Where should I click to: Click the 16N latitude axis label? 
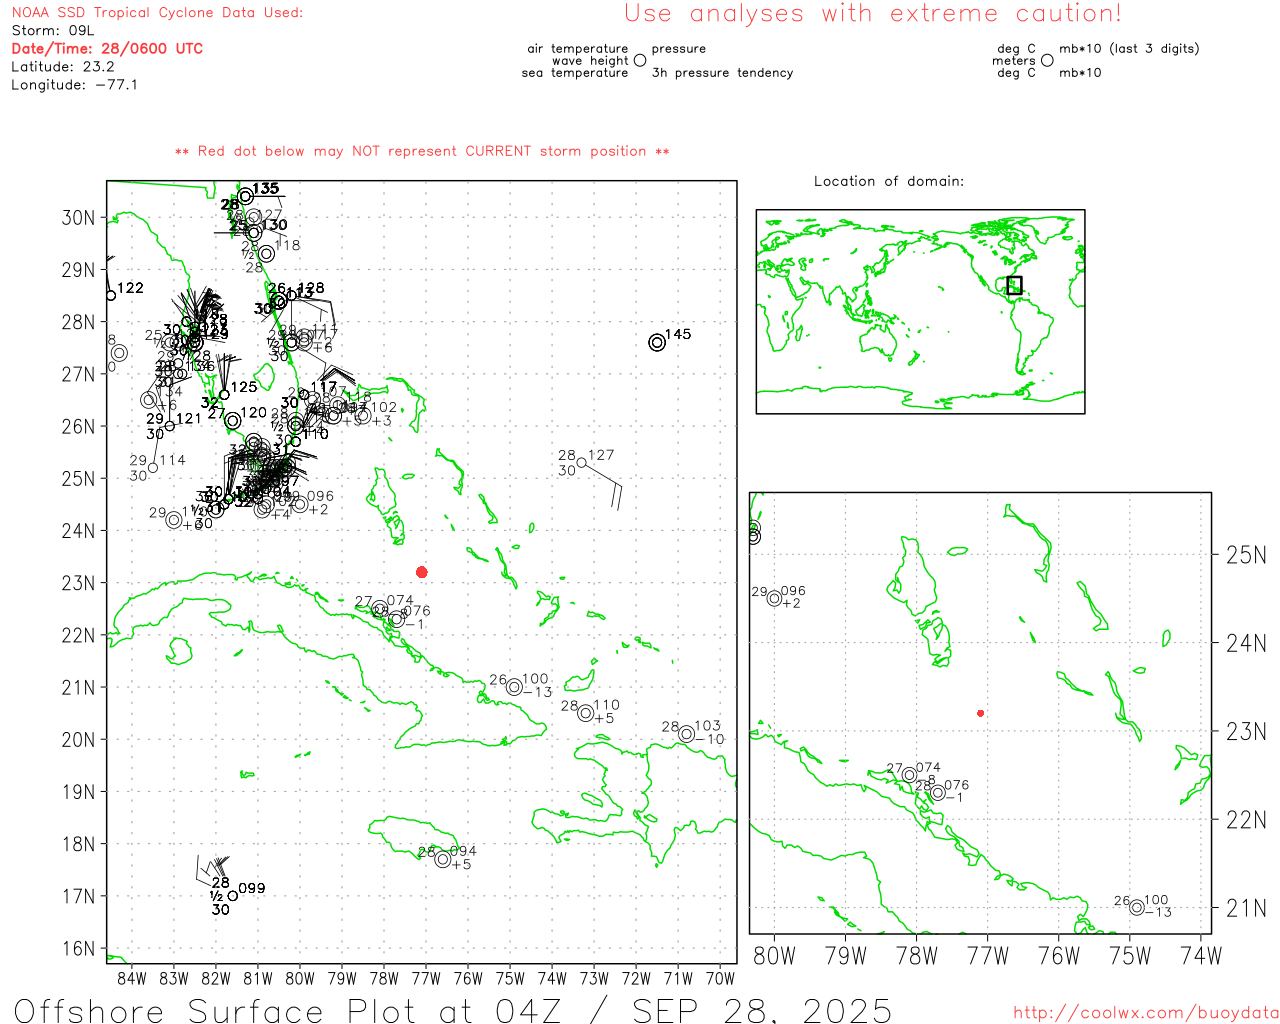pyautogui.click(x=78, y=949)
